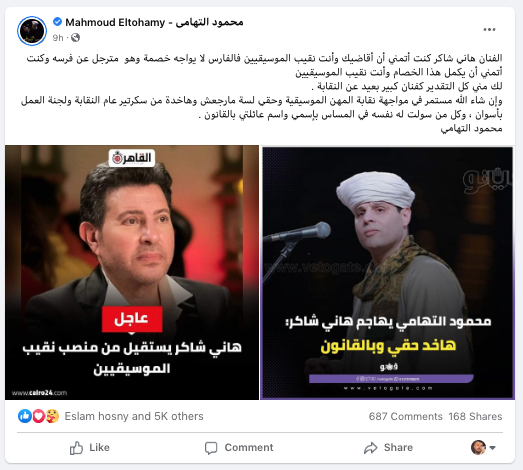Expand the comment-as profile dropdown arrow

click(492, 448)
